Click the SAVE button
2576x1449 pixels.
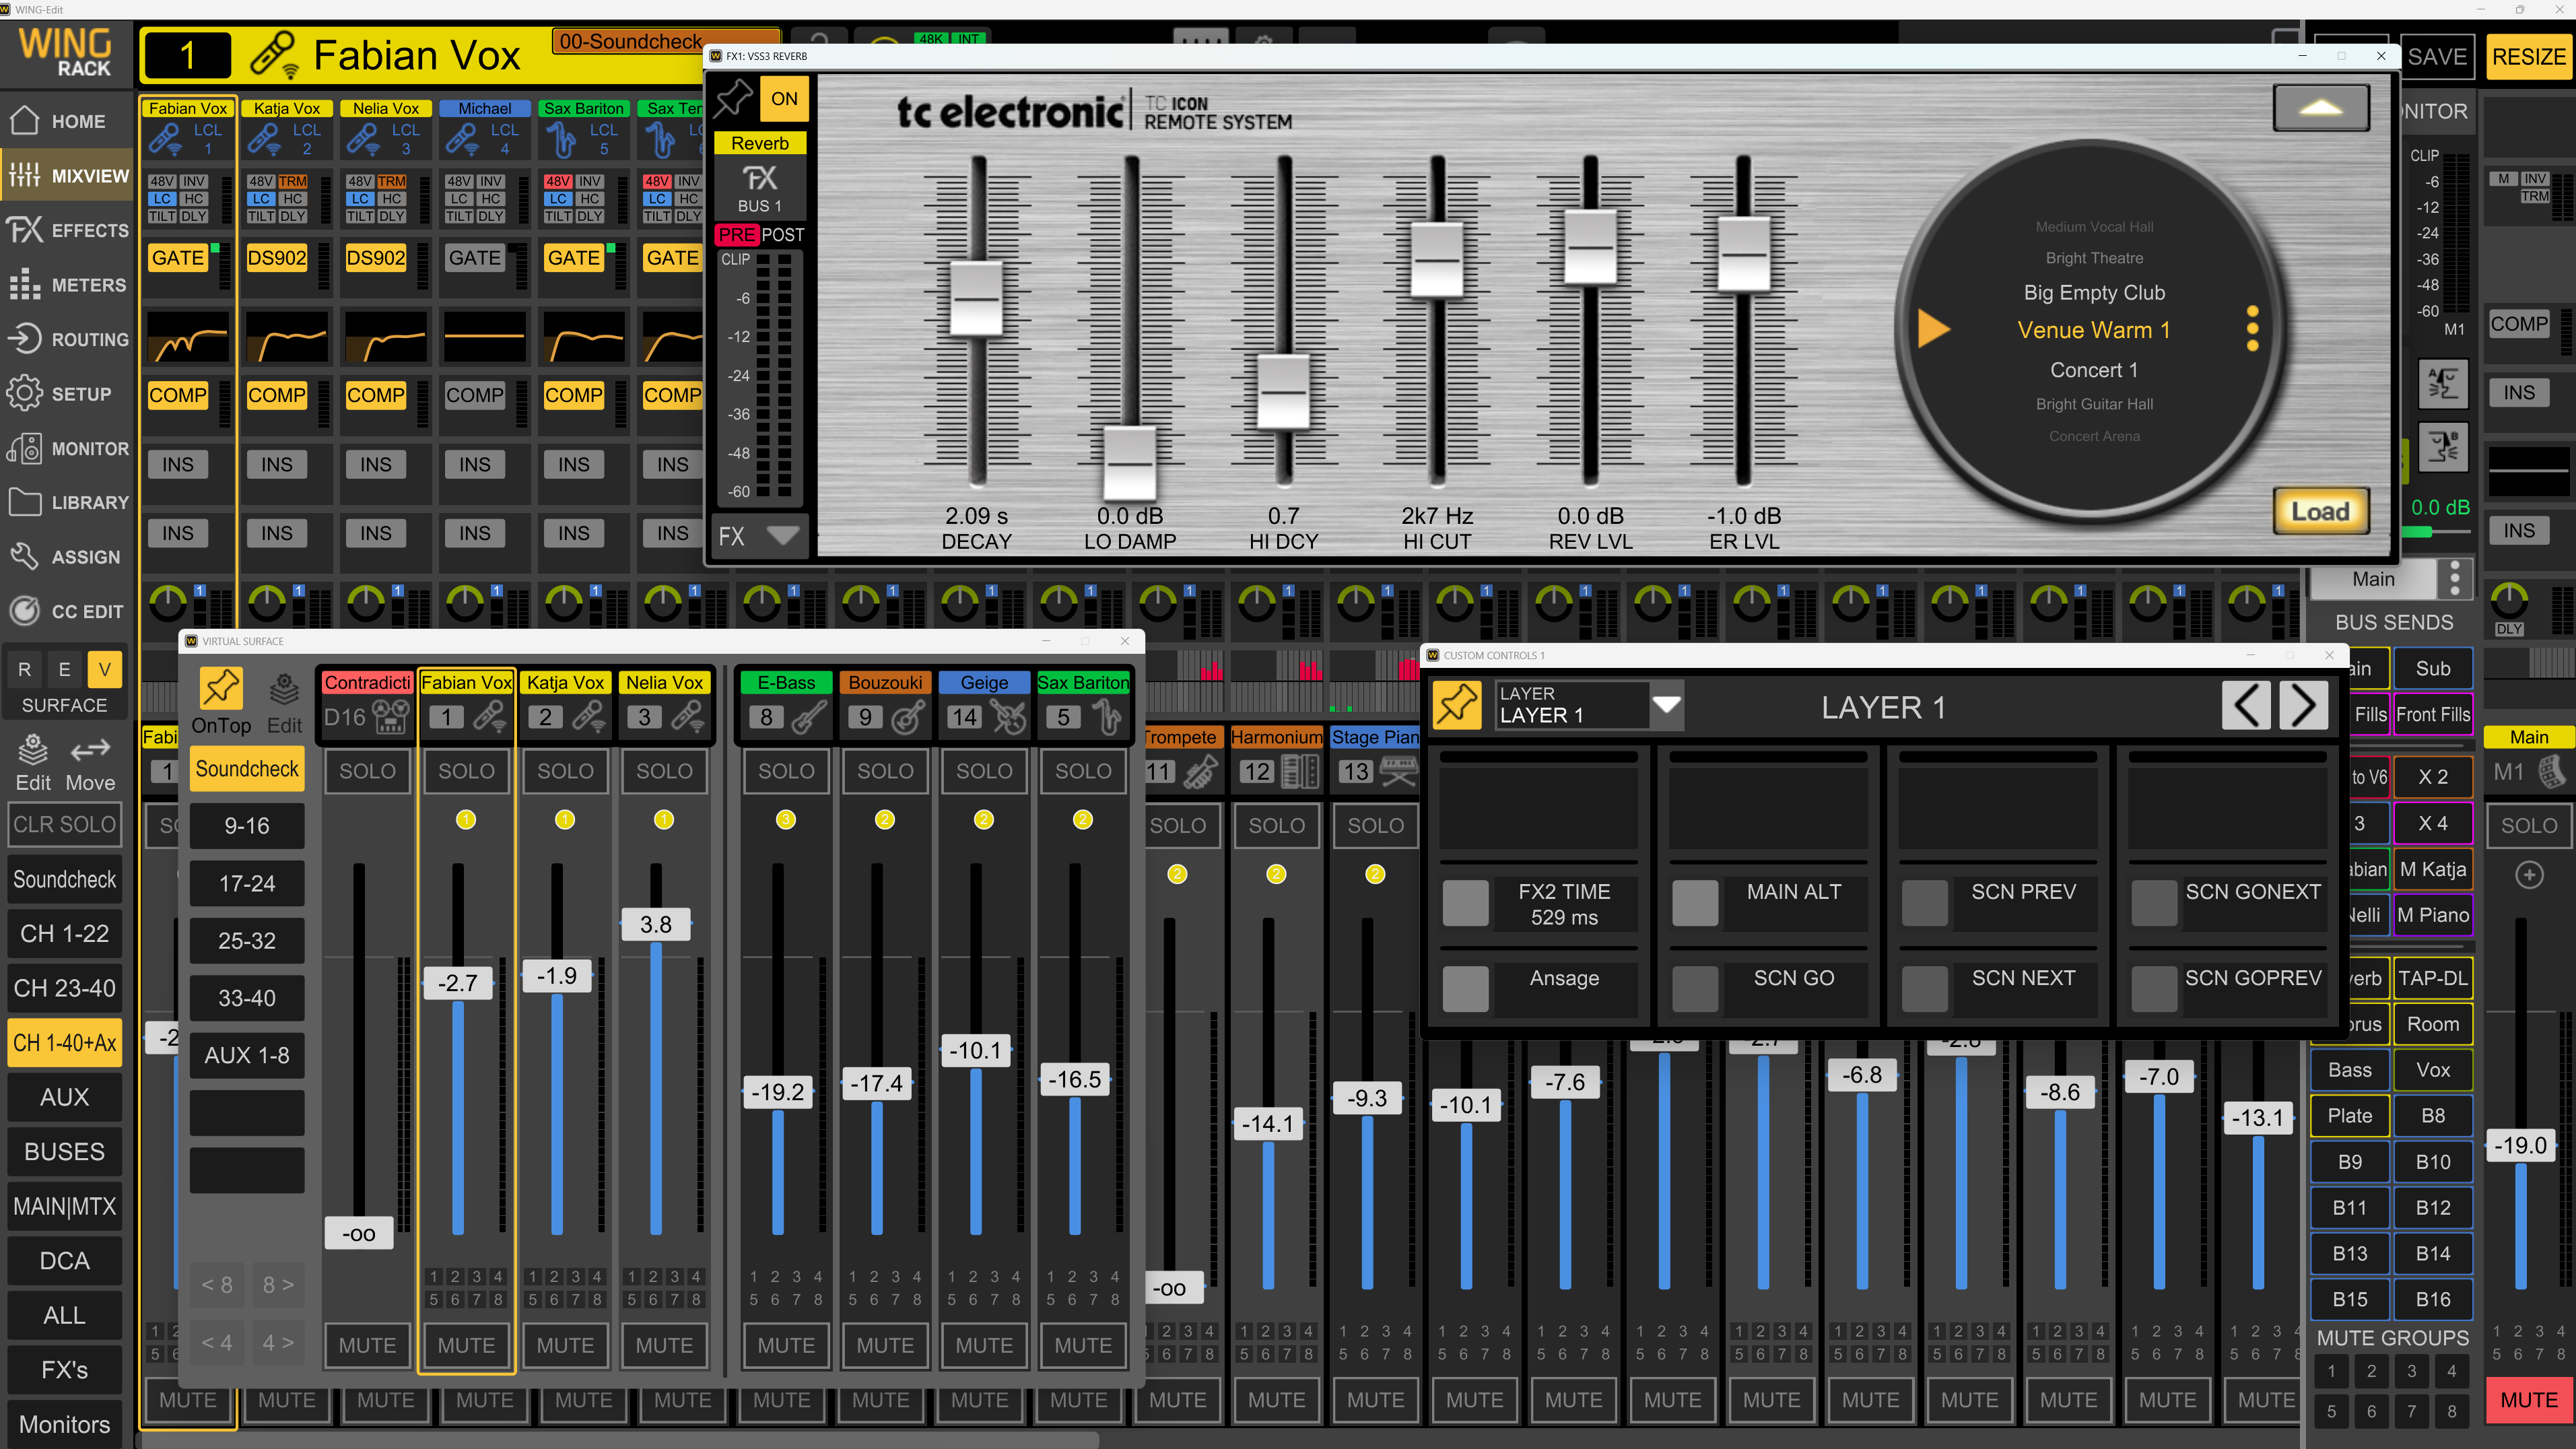[x=2436, y=56]
